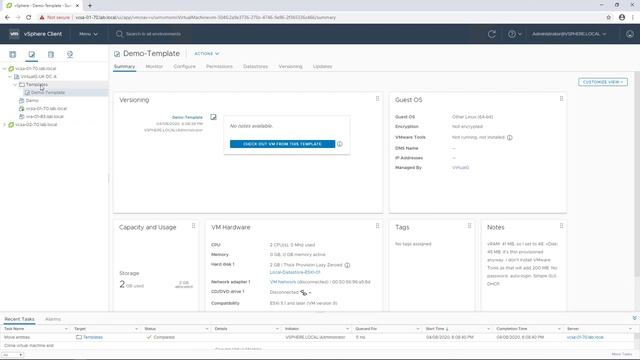Viewport: 640px width, 360px height.
Task: Open Demo-Template link in Versioning card
Action: (x=187, y=117)
